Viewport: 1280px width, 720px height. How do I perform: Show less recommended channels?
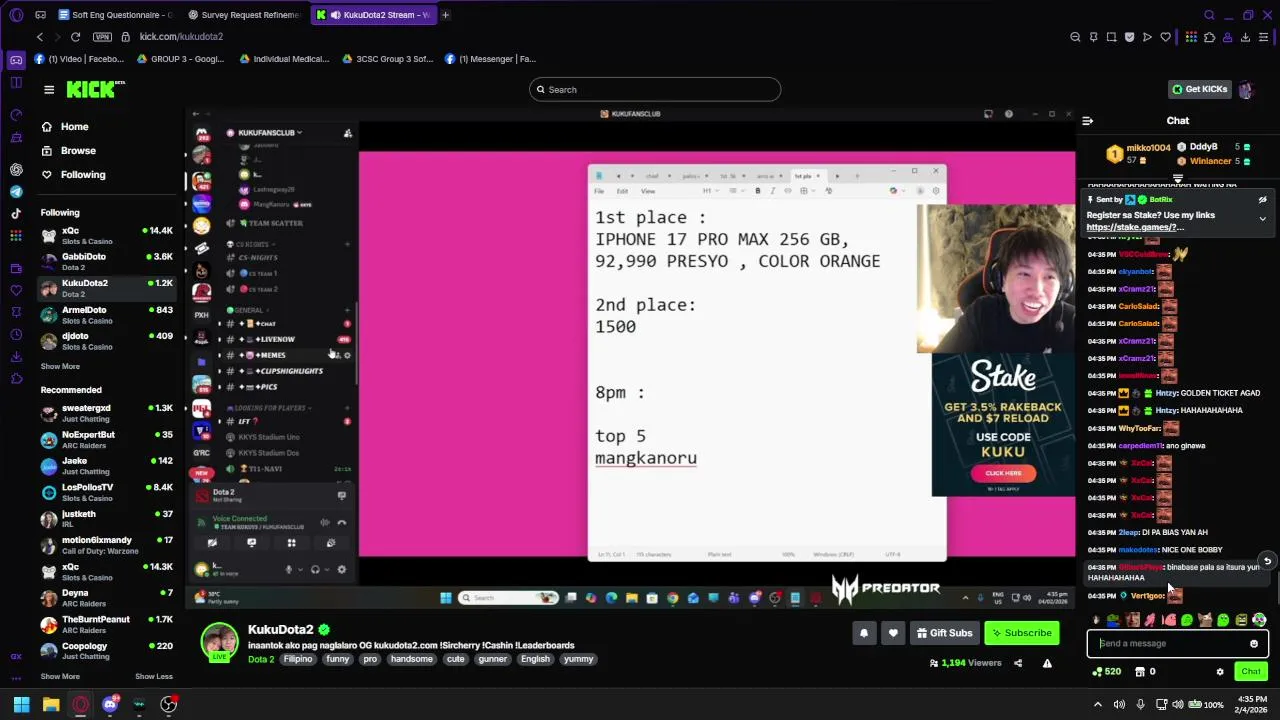point(154,677)
